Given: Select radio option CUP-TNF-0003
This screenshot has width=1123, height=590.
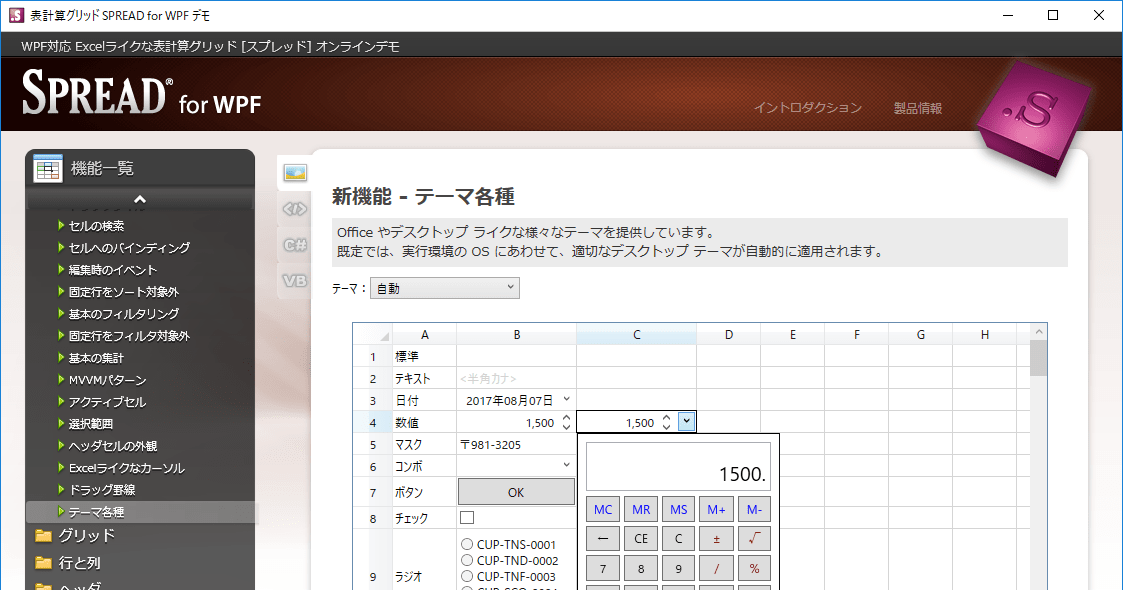Looking at the screenshot, I should point(509,576).
